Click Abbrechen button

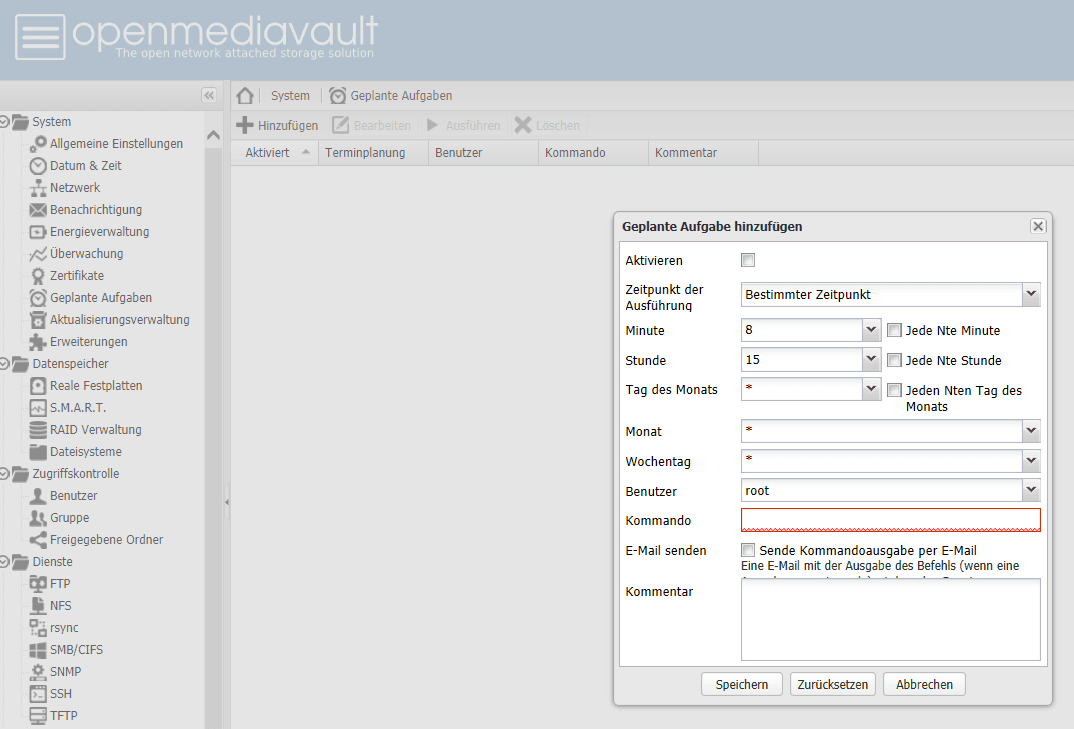point(925,684)
